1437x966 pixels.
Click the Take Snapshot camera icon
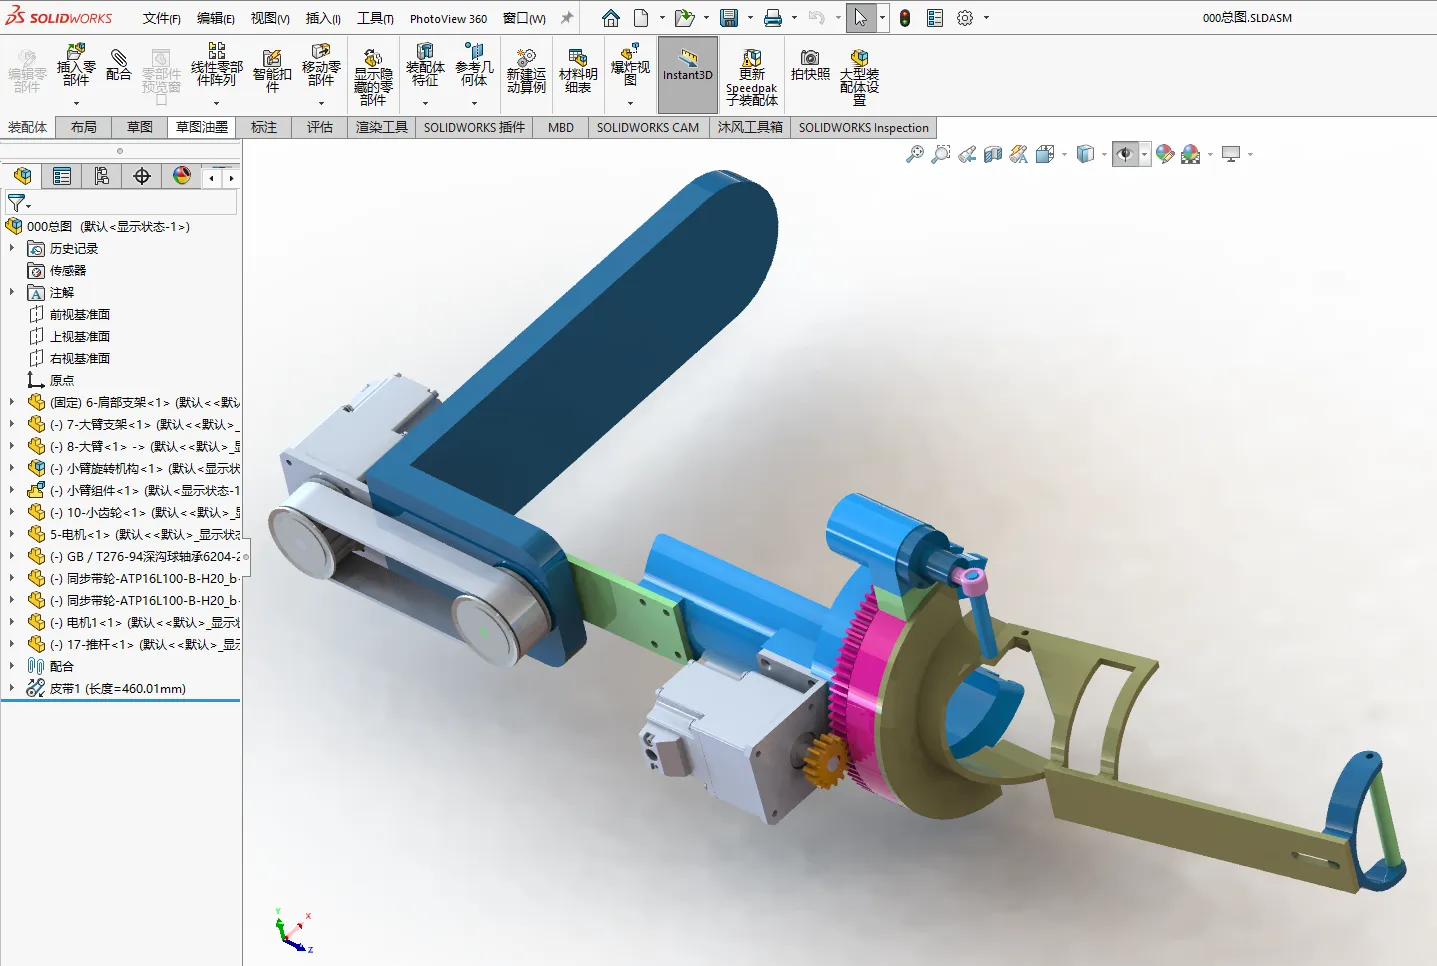[810, 66]
